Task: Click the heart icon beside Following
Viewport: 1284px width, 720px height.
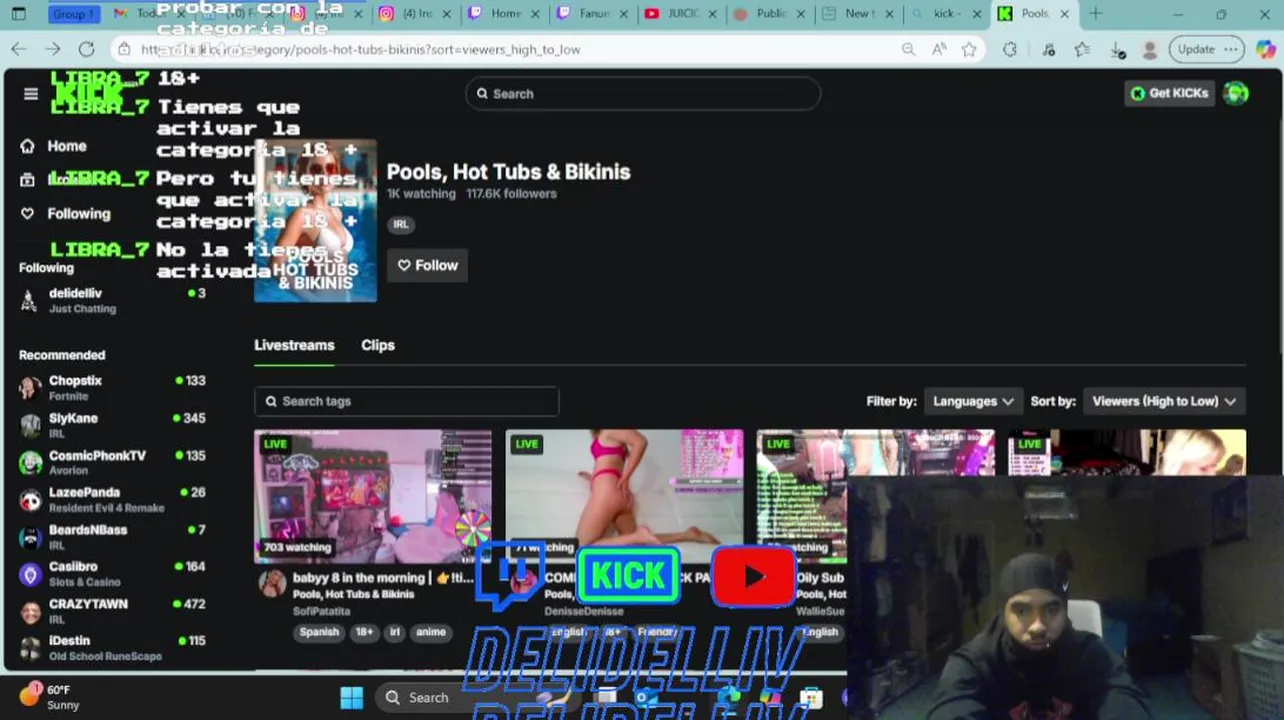Action: coord(28,213)
